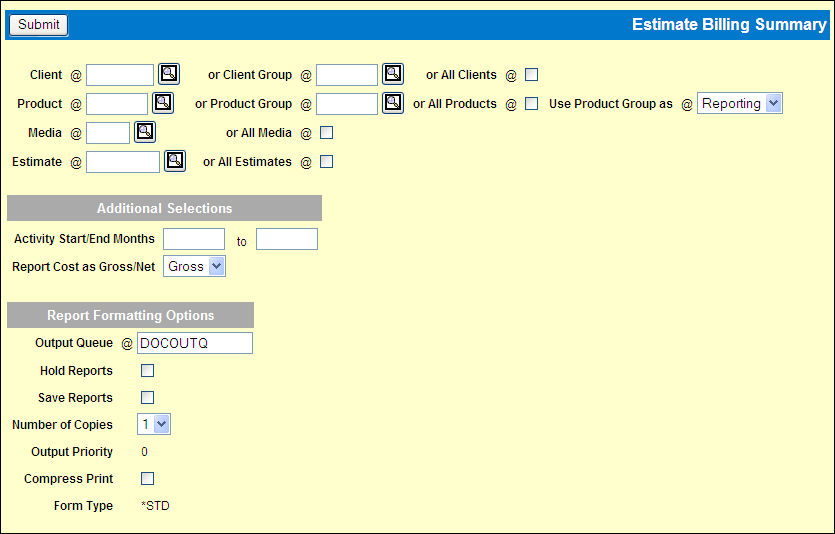Check the Compress Print box

[x=148, y=479]
